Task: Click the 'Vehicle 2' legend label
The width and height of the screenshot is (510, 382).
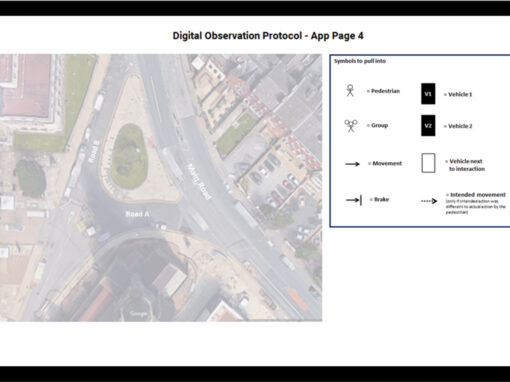Action: pyautogui.click(x=460, y=126)
